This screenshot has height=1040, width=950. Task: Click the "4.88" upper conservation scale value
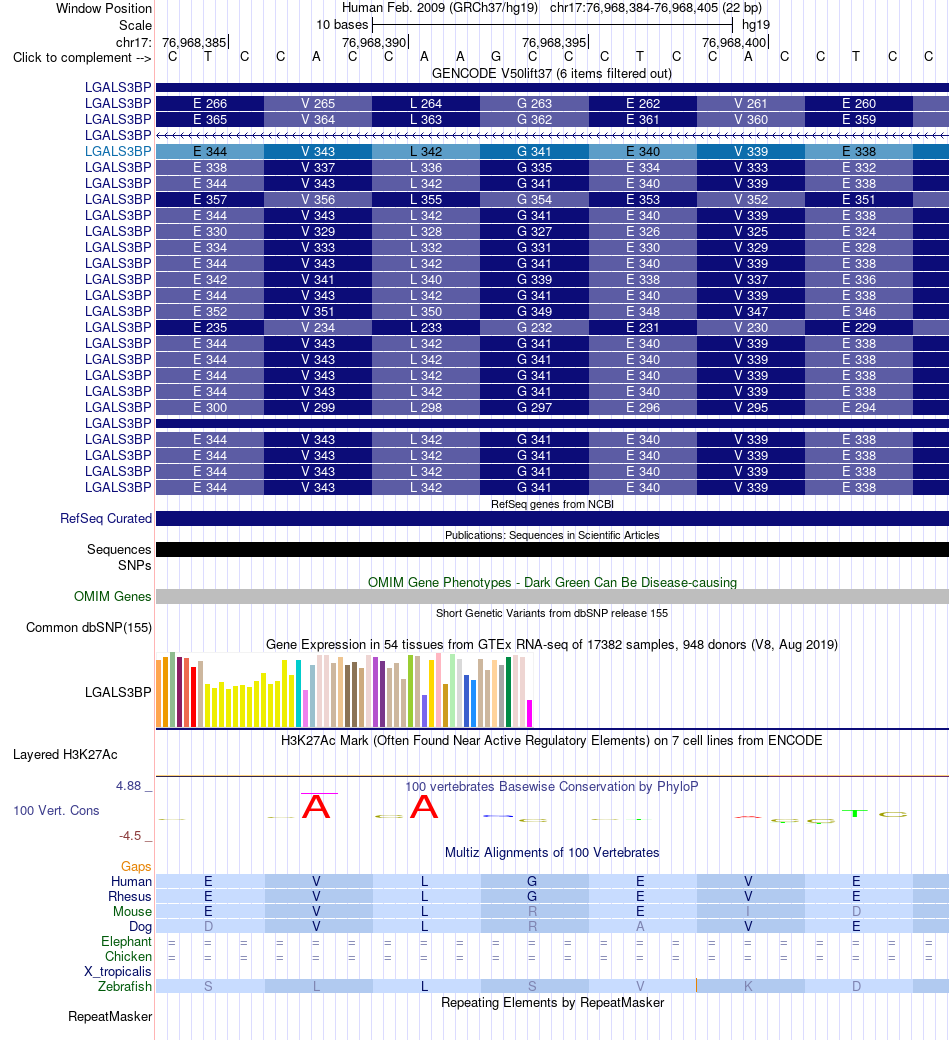point(129,786)
